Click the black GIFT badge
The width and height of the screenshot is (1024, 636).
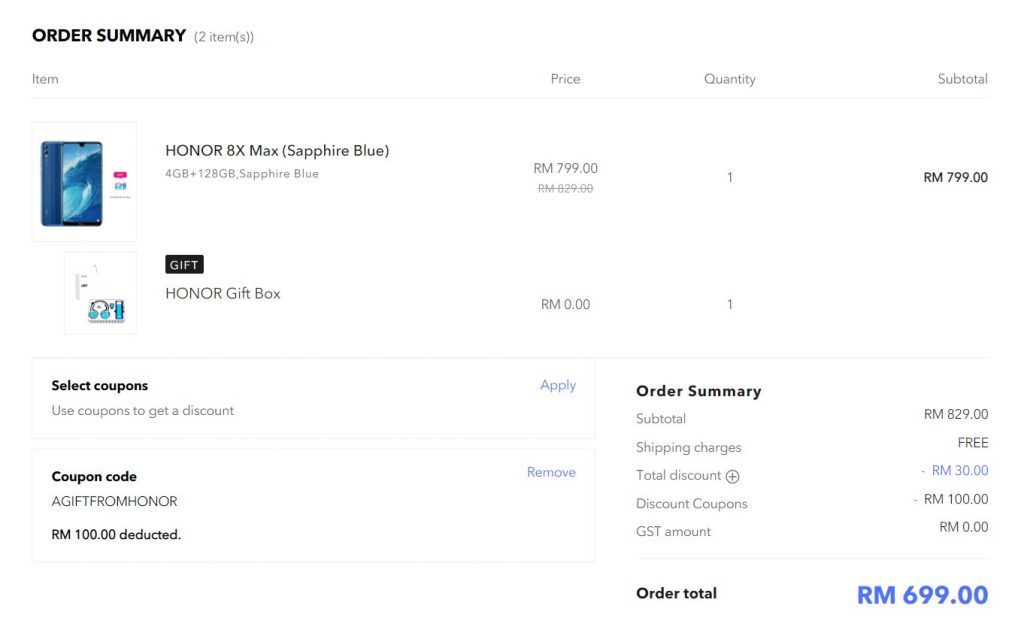pos(184,264)
